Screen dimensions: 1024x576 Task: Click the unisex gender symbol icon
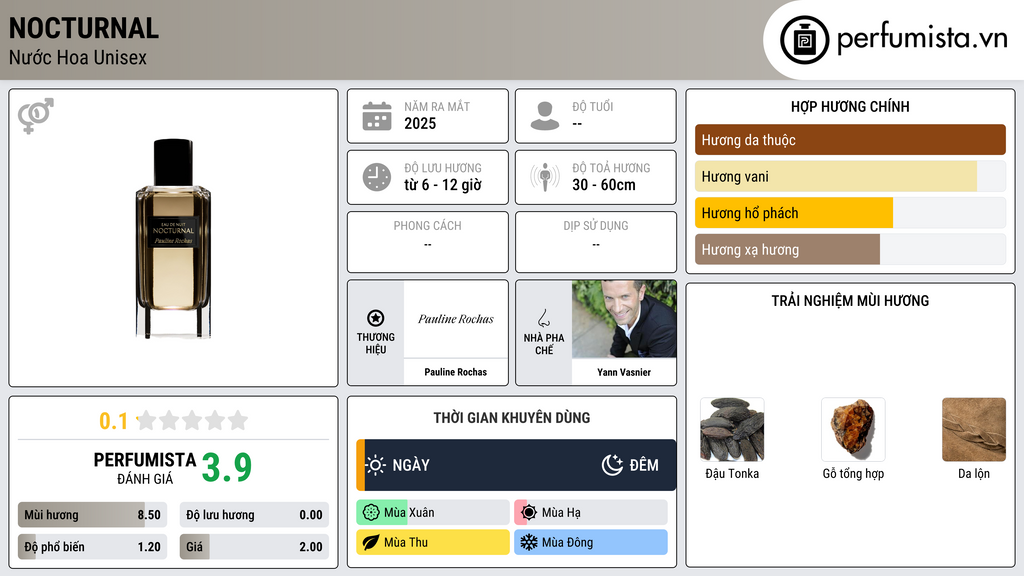pyautogui.click(x=36, y=116)
